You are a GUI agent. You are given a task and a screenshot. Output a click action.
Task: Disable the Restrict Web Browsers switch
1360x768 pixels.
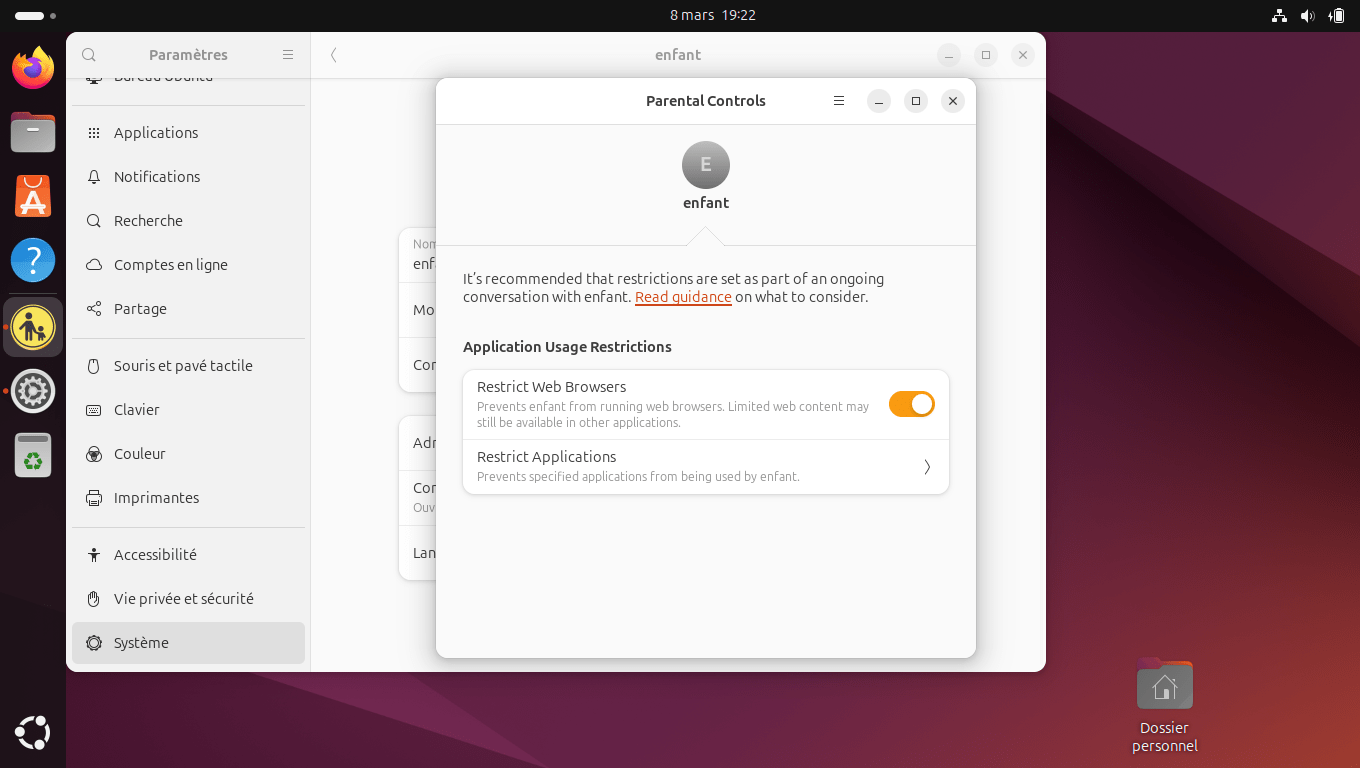912,404
